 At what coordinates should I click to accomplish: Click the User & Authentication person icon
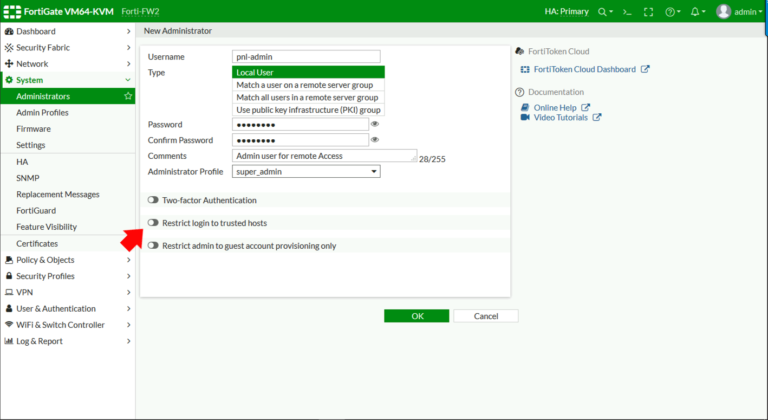pos(9,308)
